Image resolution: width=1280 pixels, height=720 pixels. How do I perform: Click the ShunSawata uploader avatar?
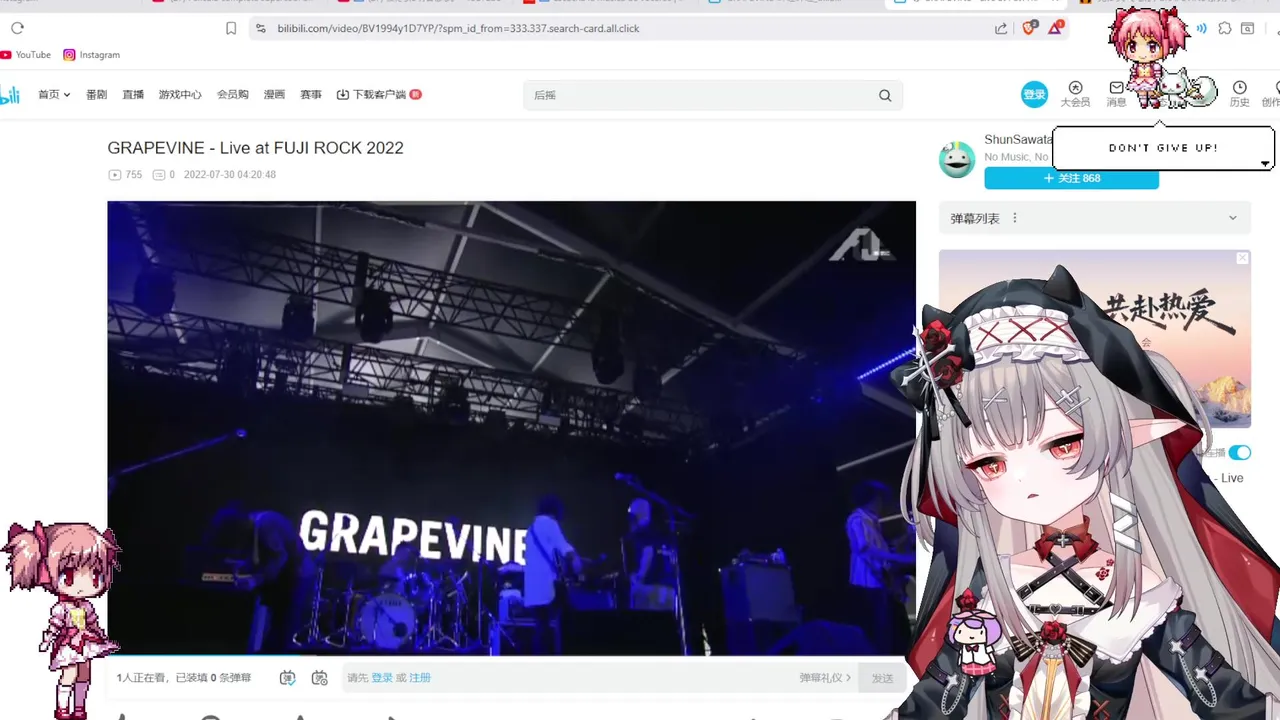point(957,159)
